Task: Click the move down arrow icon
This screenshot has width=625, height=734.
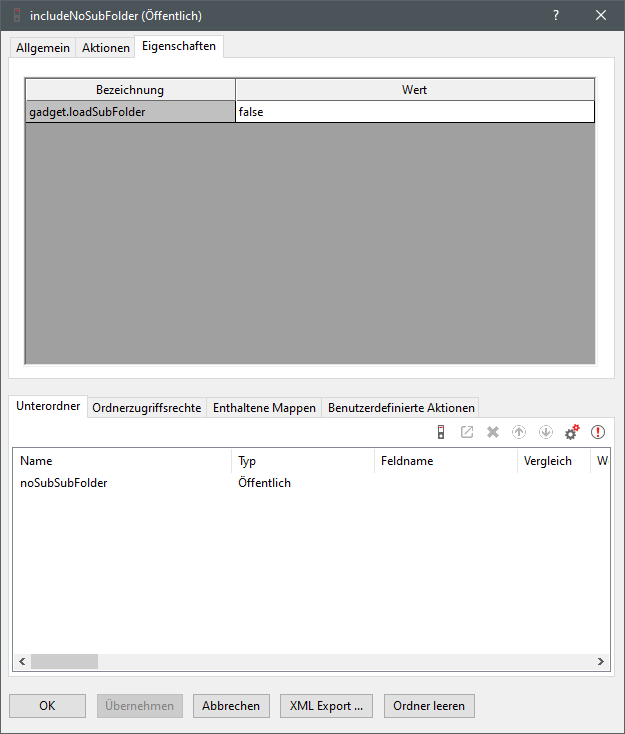Action: pyautogui.click(x=545, y=432)
